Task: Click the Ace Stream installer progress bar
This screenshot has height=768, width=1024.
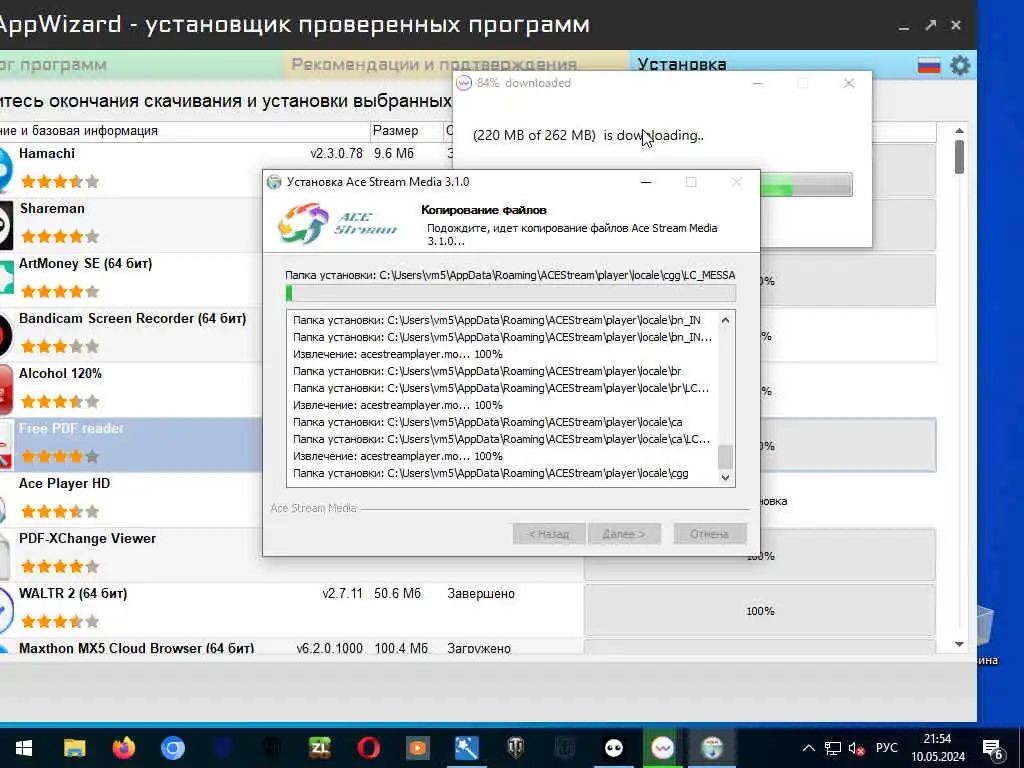Action: [x=511, y=293]
